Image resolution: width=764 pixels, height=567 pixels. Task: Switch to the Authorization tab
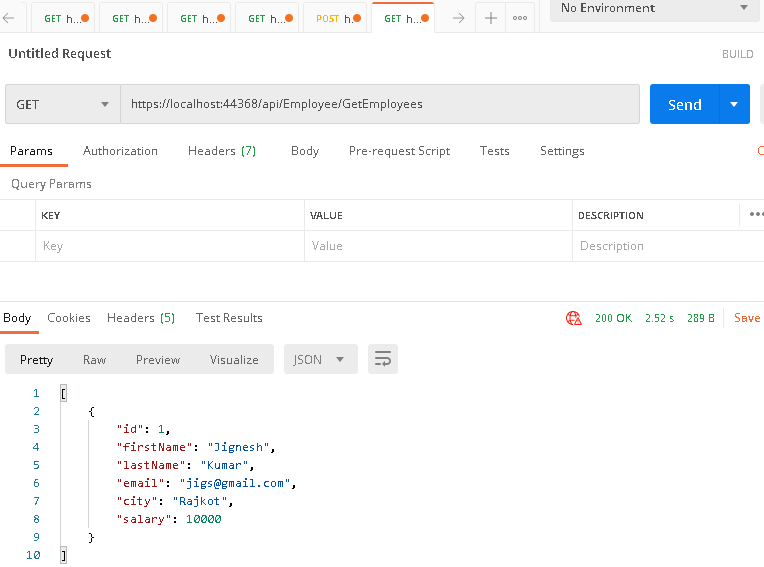click(x=120, y=151)
